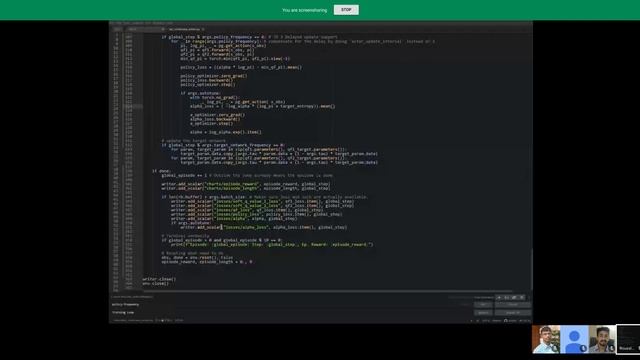Viewport: 640px width, 360px height.
Task: Select the open file tab in the editor
Action: [186, 29]
